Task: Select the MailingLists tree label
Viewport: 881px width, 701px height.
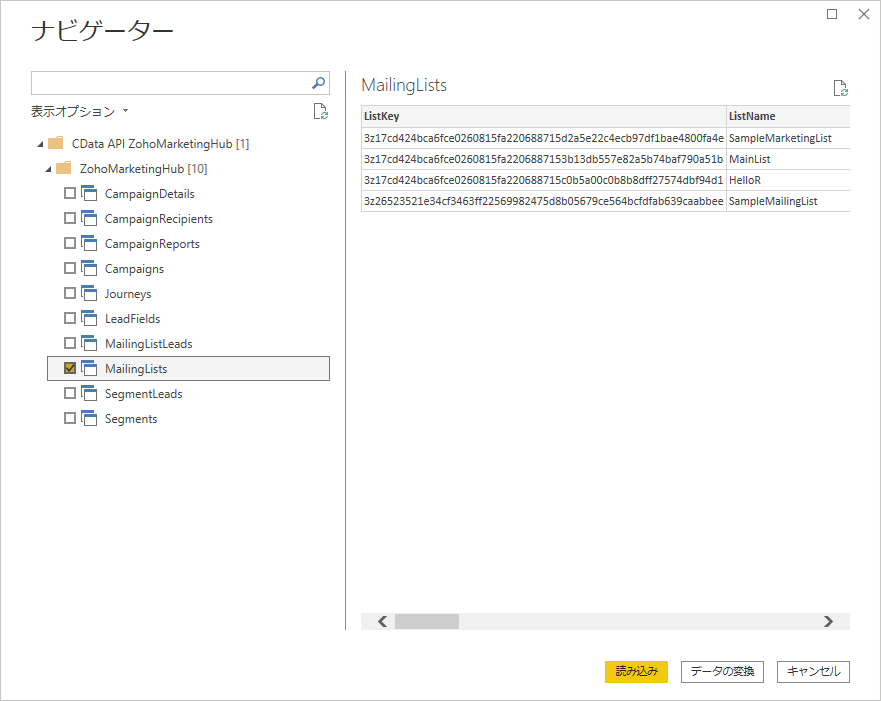Action: click(x=136, y=368)
